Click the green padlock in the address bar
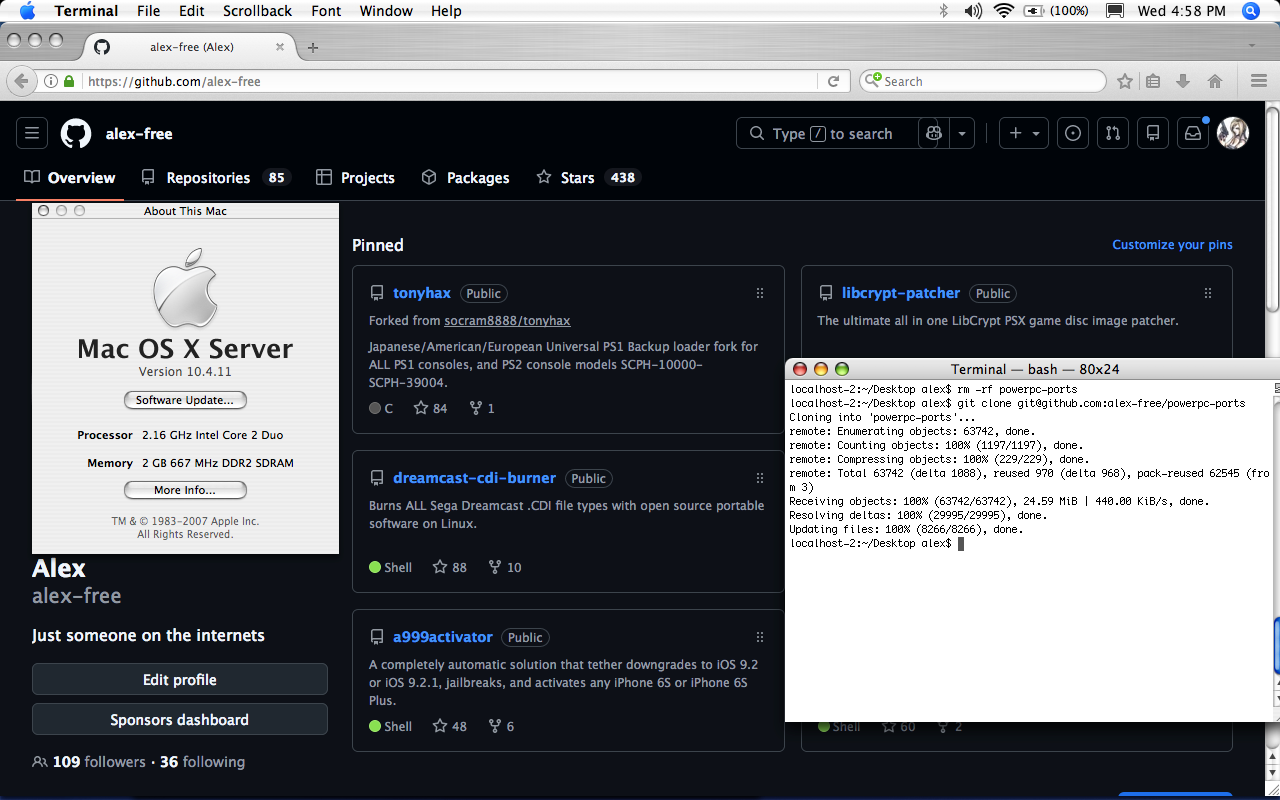 69,81
